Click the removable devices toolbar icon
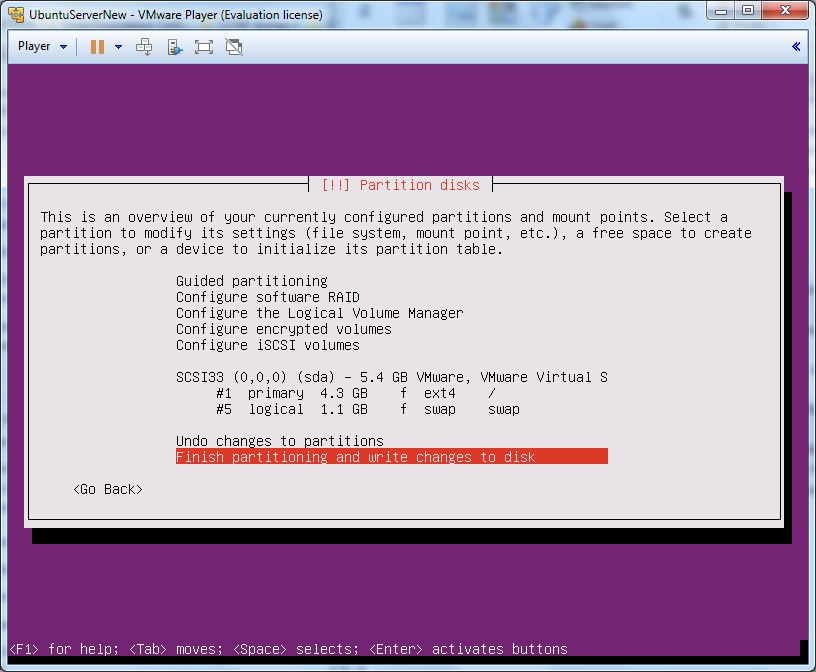This screenshot has width=816, height=672. click(174, 46)
